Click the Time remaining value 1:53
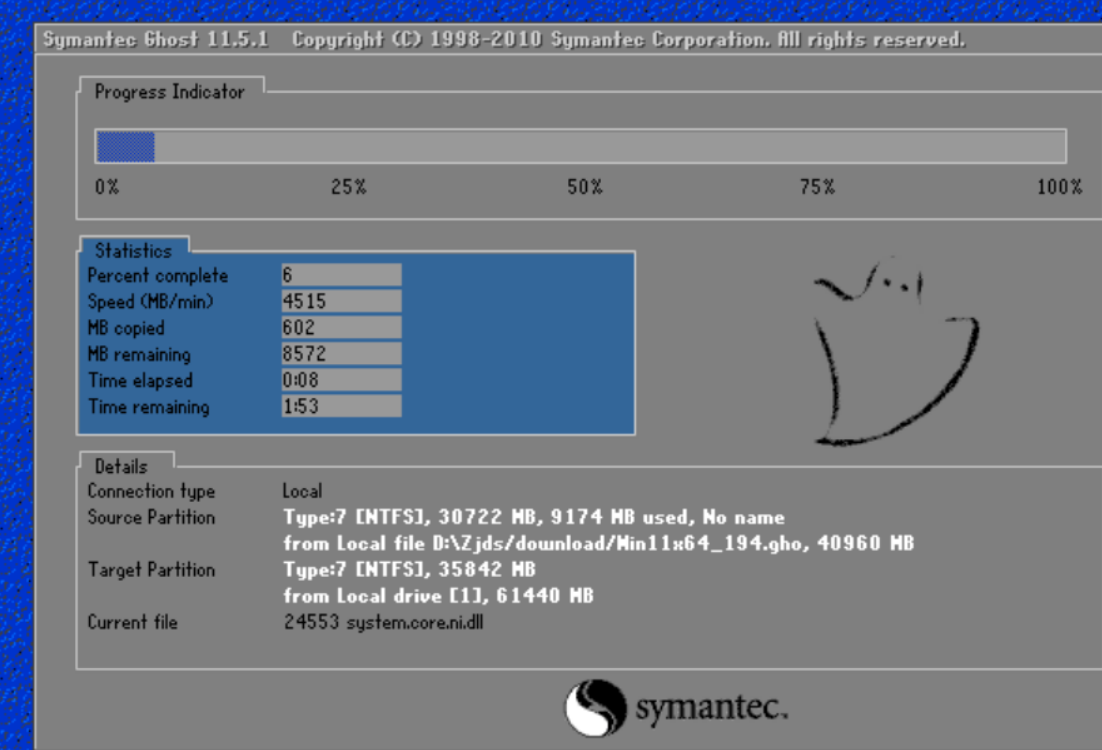The width and height of the screenshot is (1102, 750). click(x=342, y=406)
